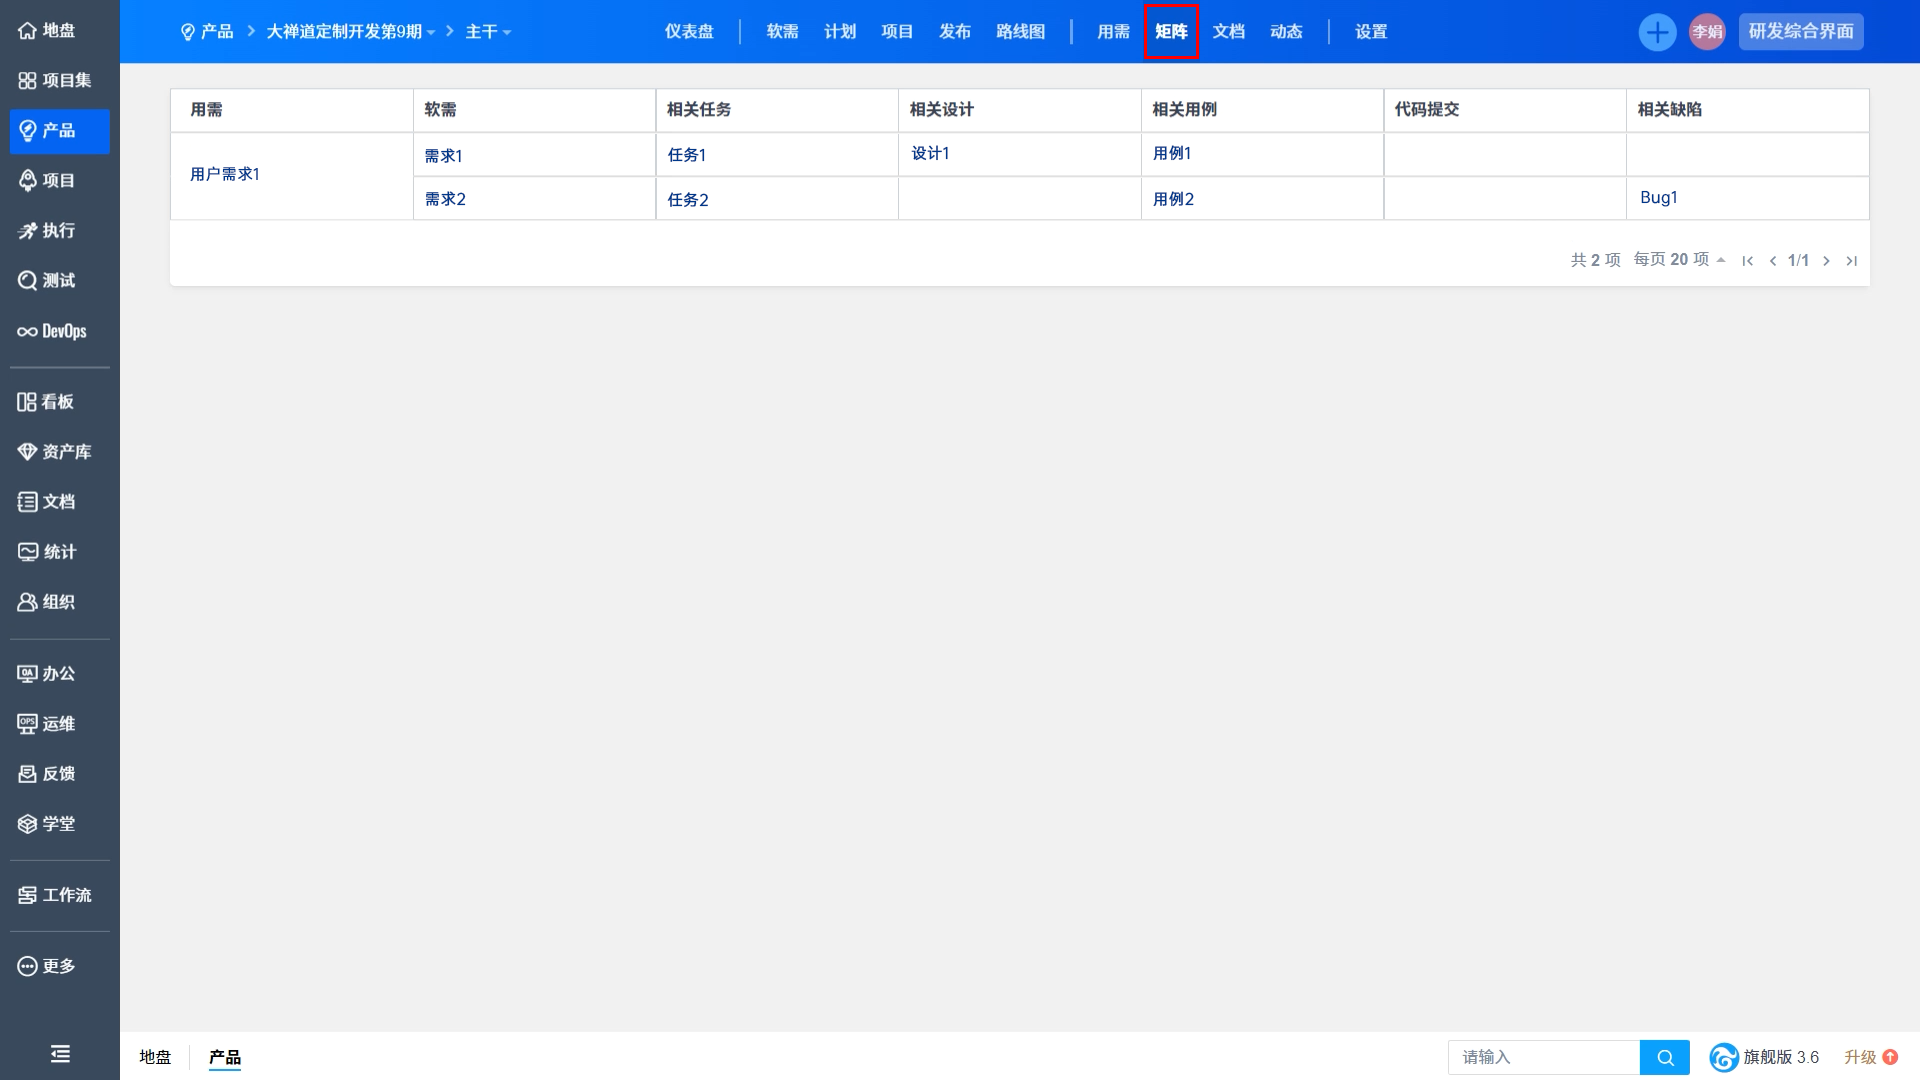Open the 看板 kanban sidebar icon
The height and width of the screenshot is (1080, 1920).
pos(27,402)
